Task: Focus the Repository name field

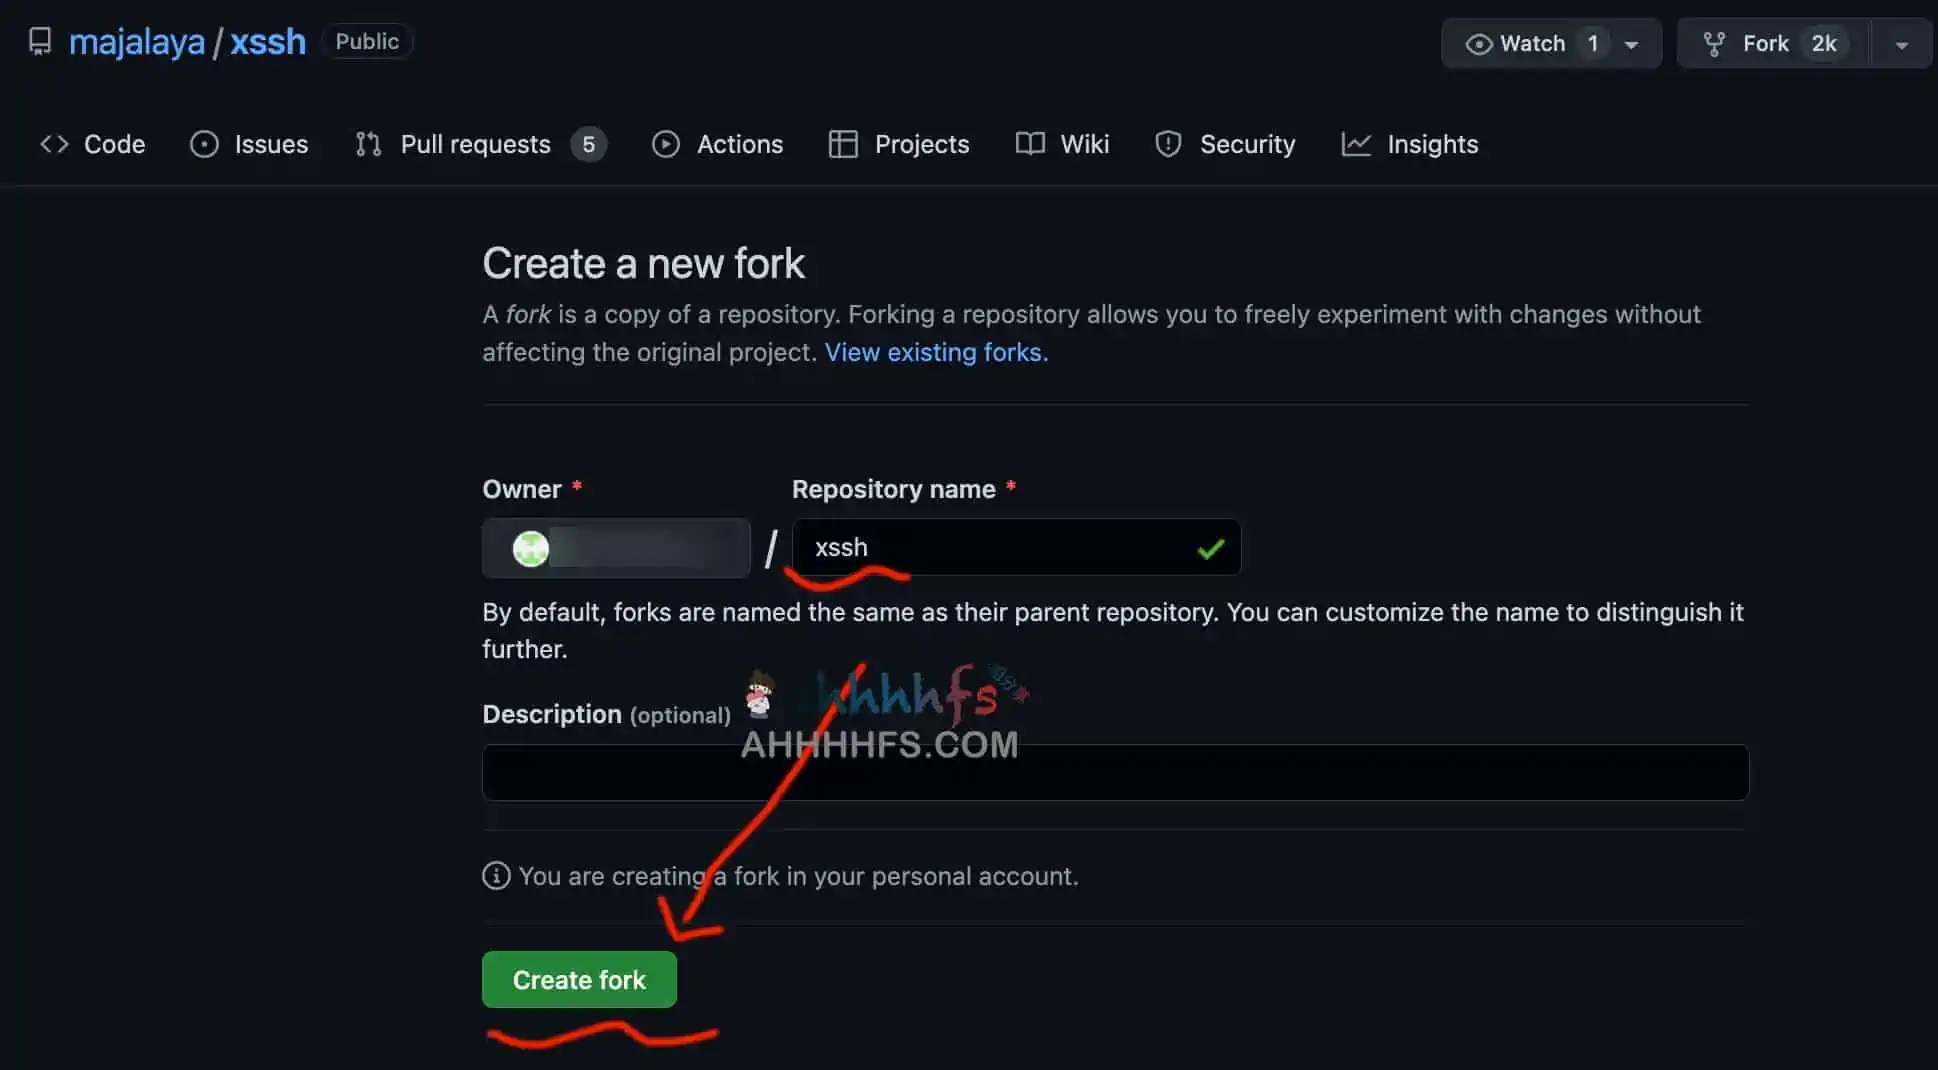Action: (x=1000, y=548)
